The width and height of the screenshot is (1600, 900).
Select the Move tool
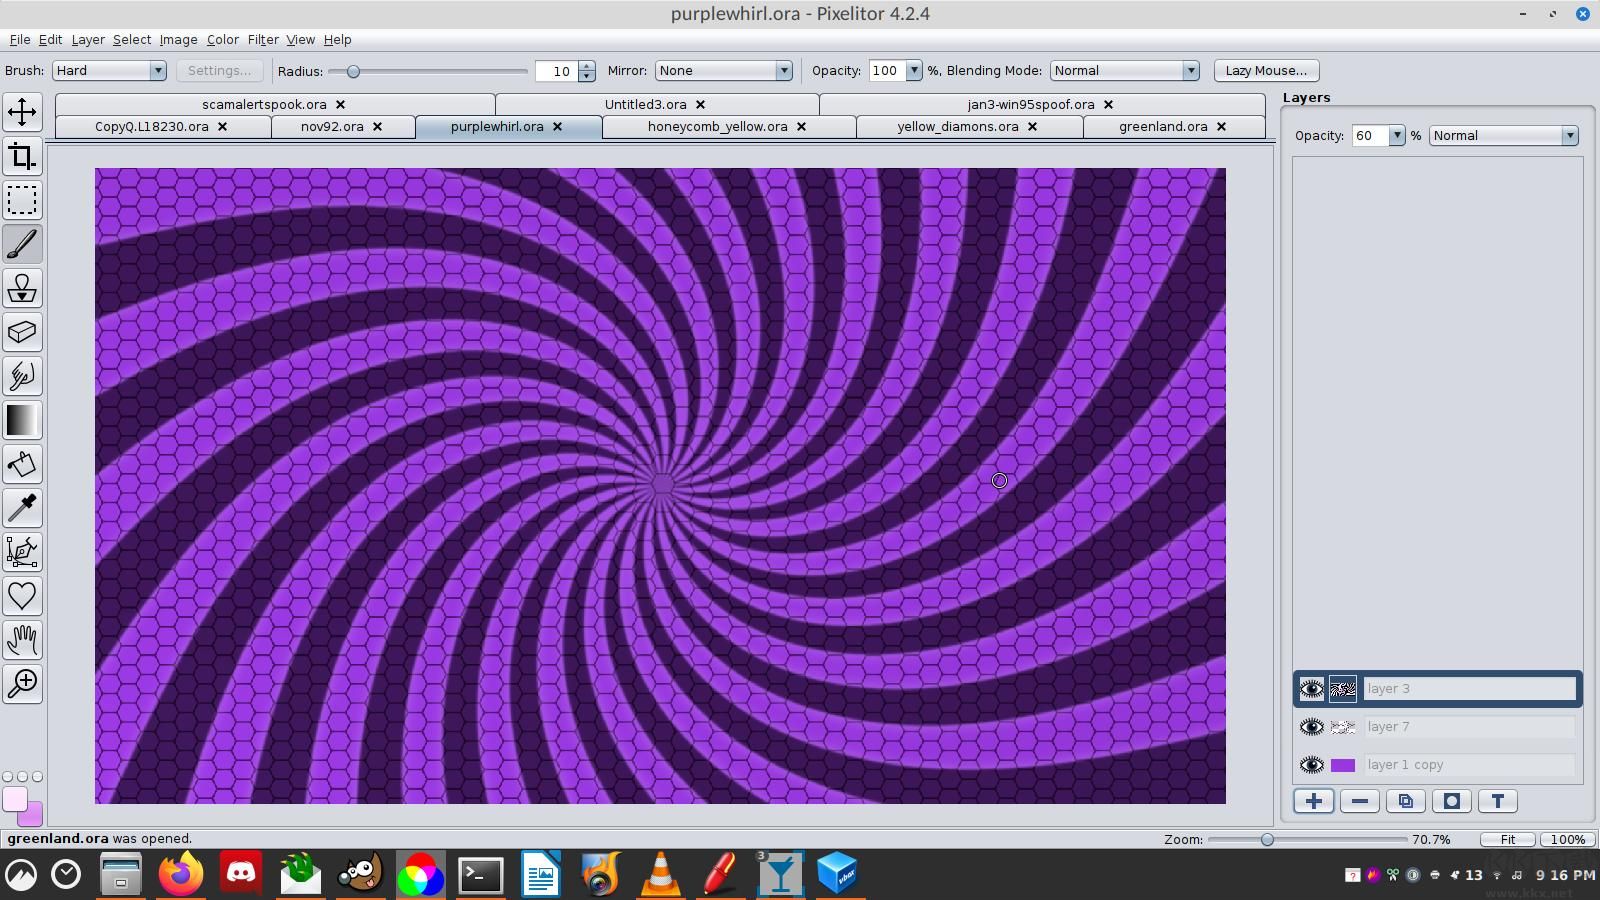click(x=22, y=112)
